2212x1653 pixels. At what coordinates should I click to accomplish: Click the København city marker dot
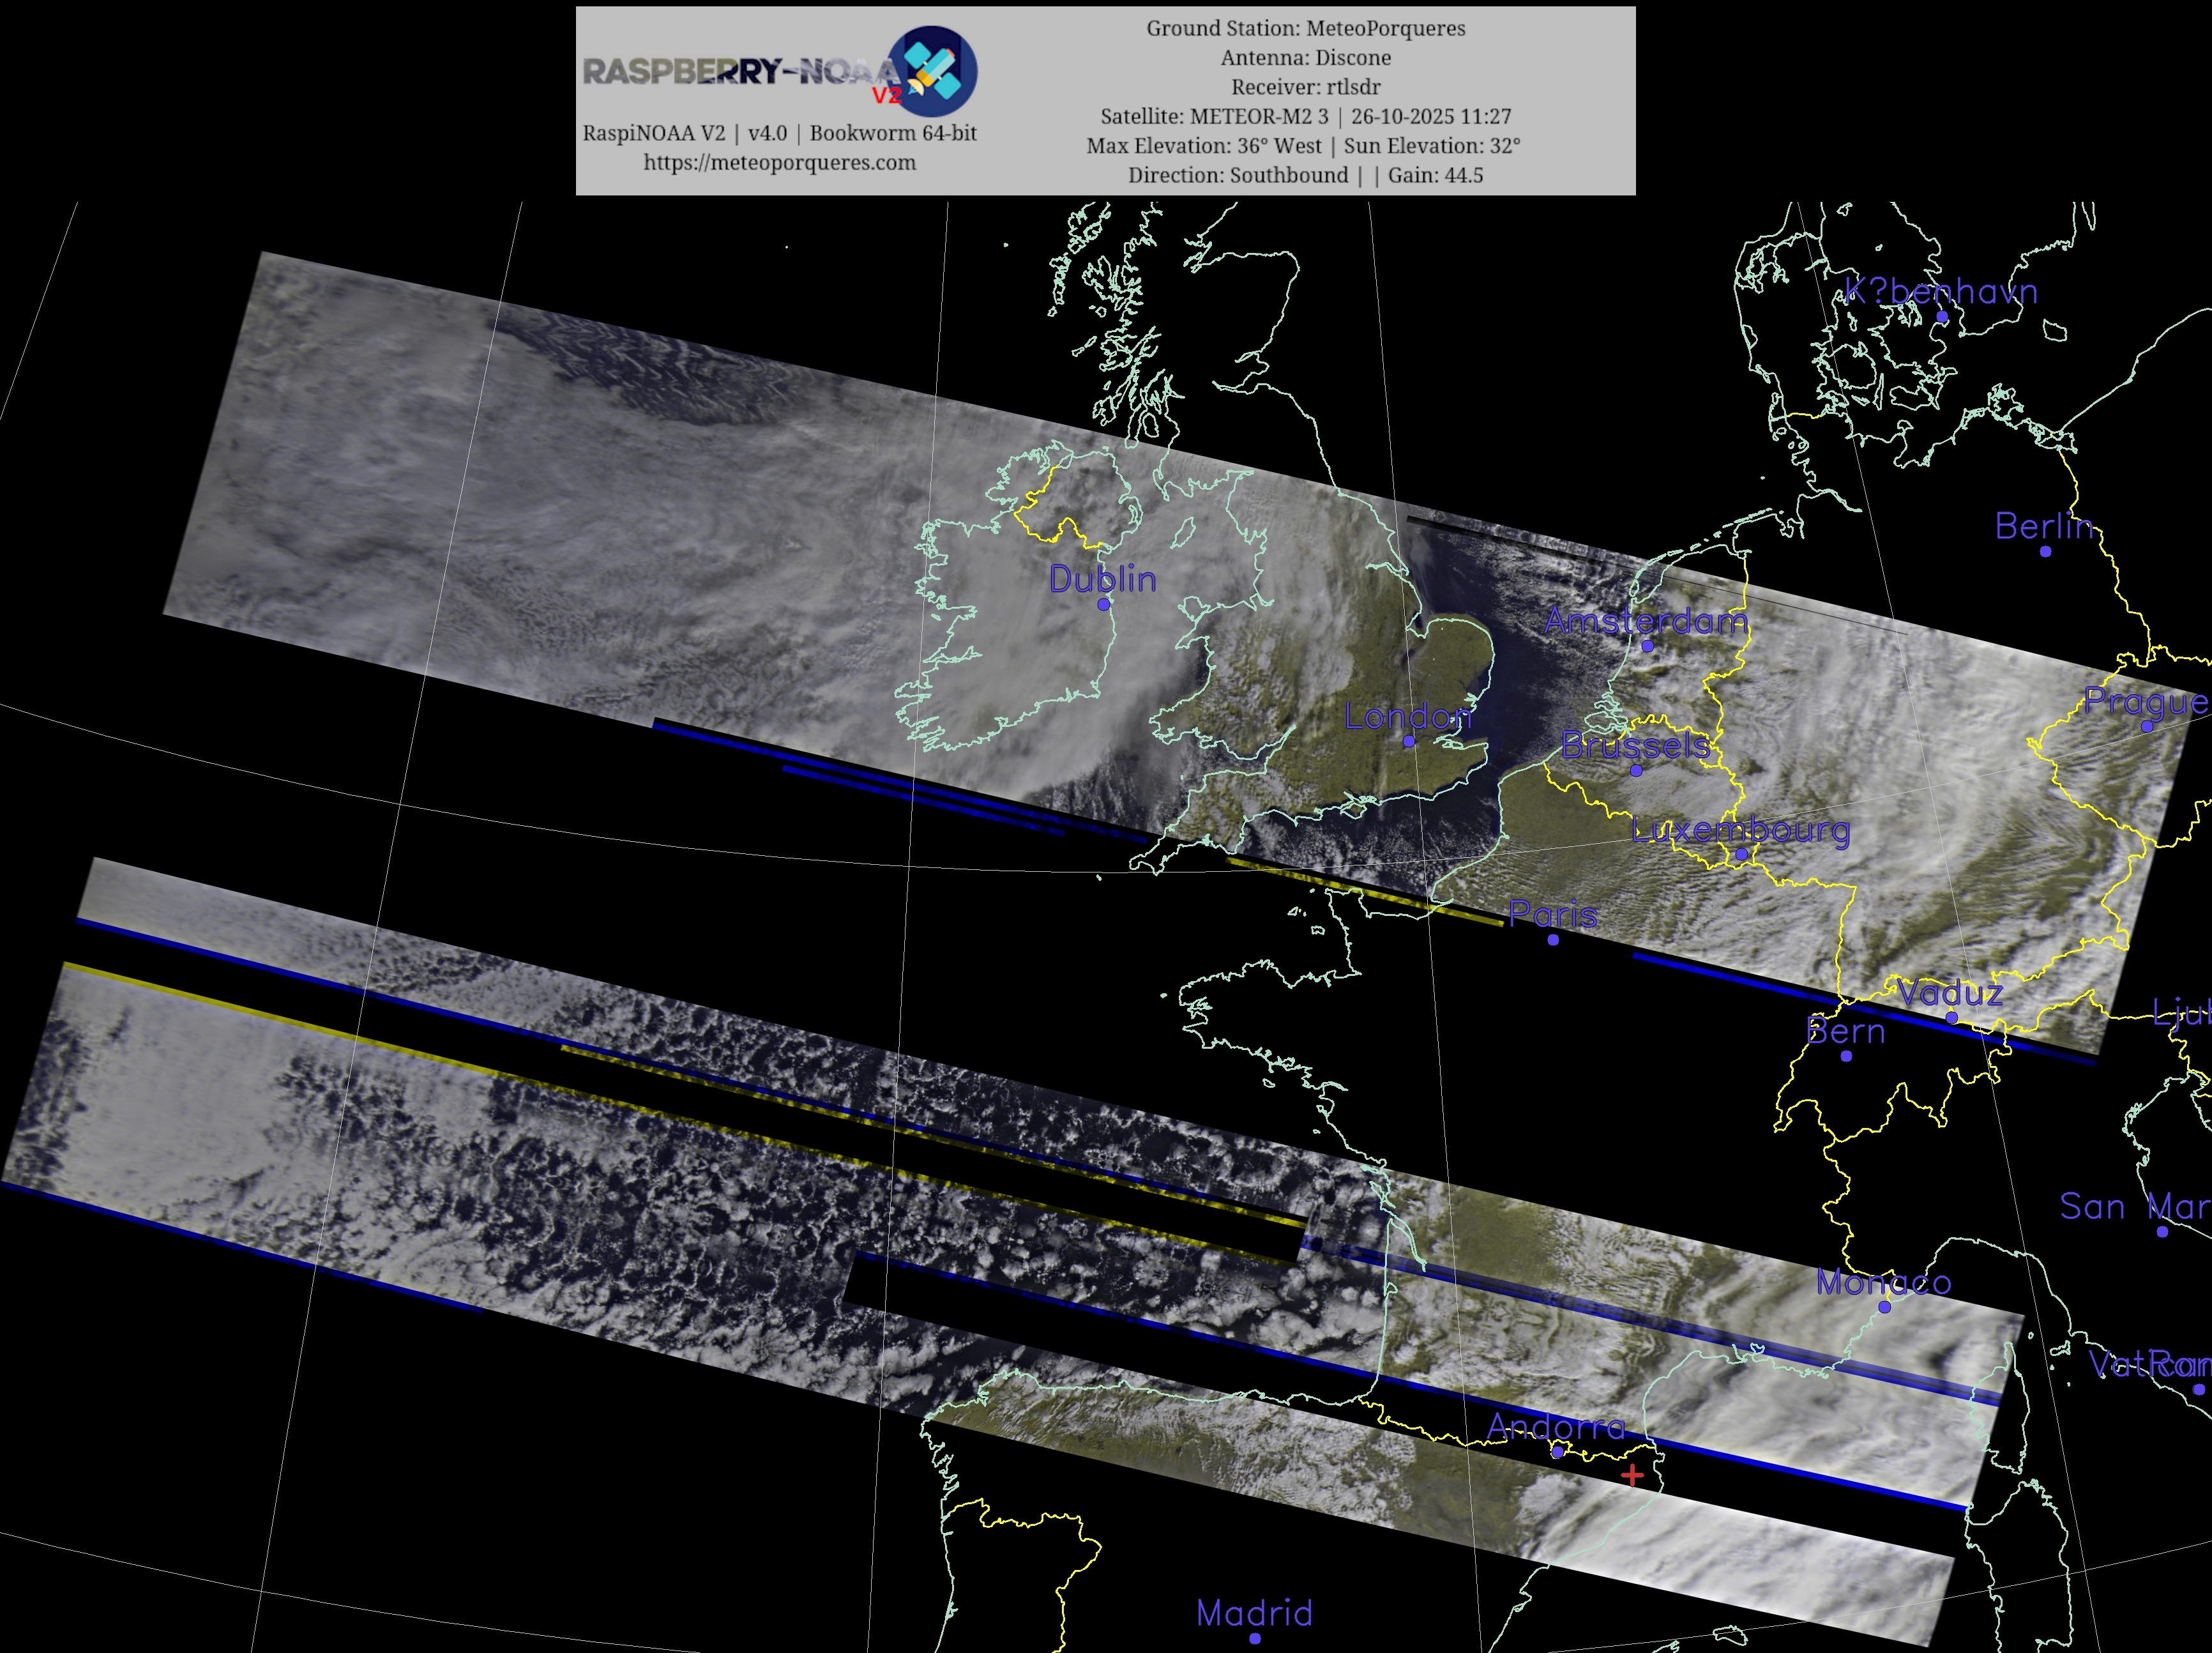click(x=1942, y=316)
